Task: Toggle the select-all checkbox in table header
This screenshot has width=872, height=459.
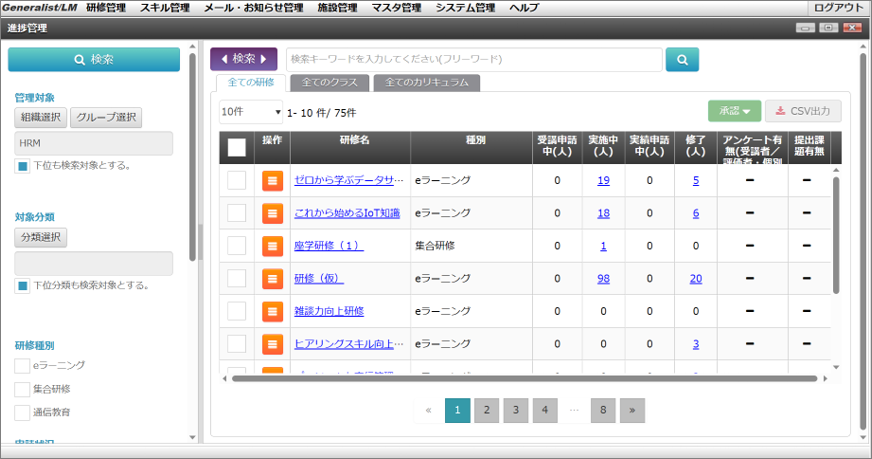Action: tap(236, 148)
